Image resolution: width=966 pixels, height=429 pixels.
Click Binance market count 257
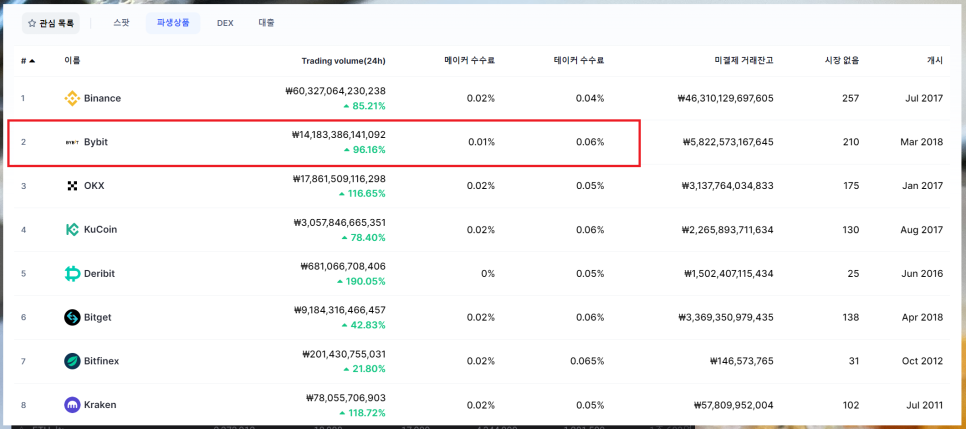pos(851,98)
